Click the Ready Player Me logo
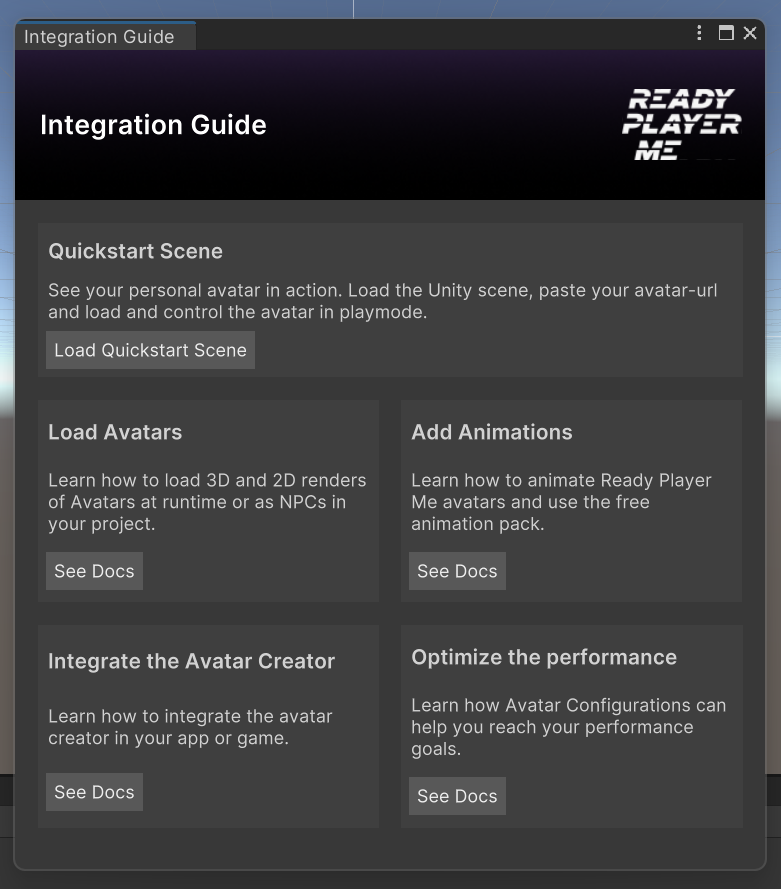Screen dimensions: 781x889 coord(683,122)
